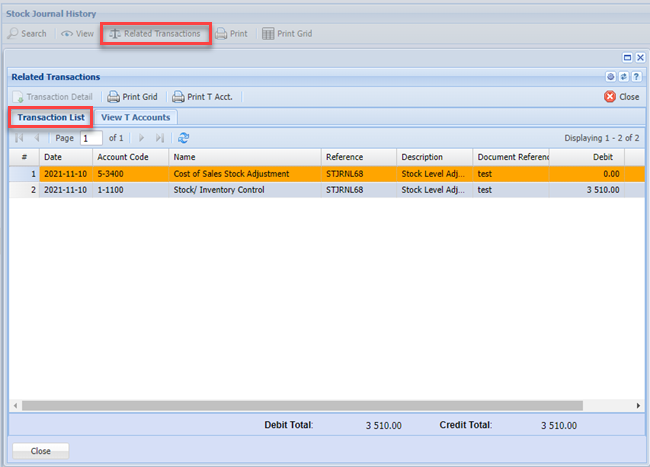Click the red Close icon button
Screen dimensions: 650x467
621,97
